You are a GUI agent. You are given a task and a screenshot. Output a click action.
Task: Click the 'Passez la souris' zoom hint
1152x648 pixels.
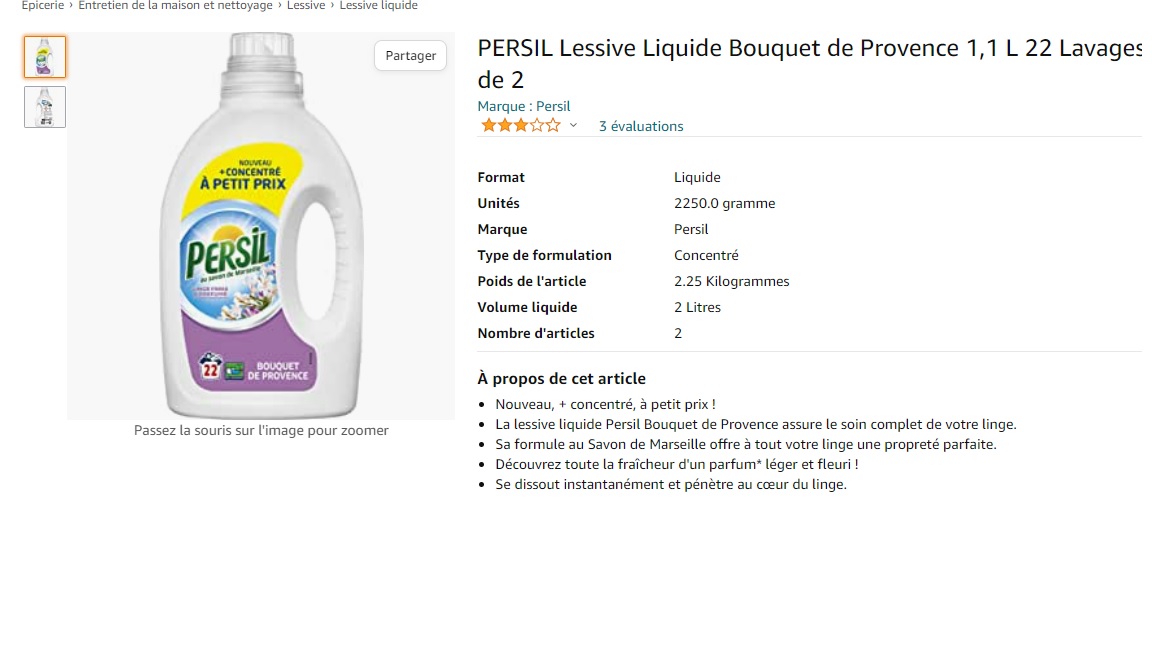click(x=261, y=430)
